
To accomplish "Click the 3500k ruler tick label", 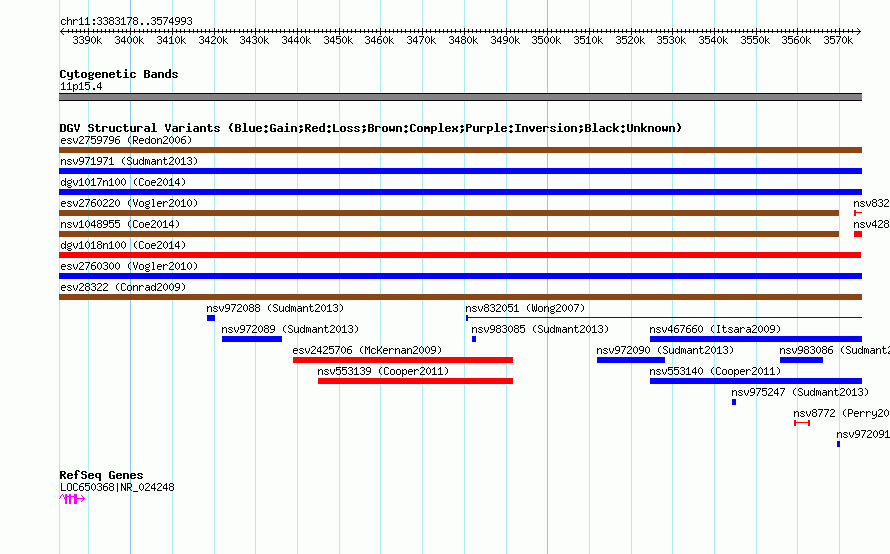I will (546, 41).
